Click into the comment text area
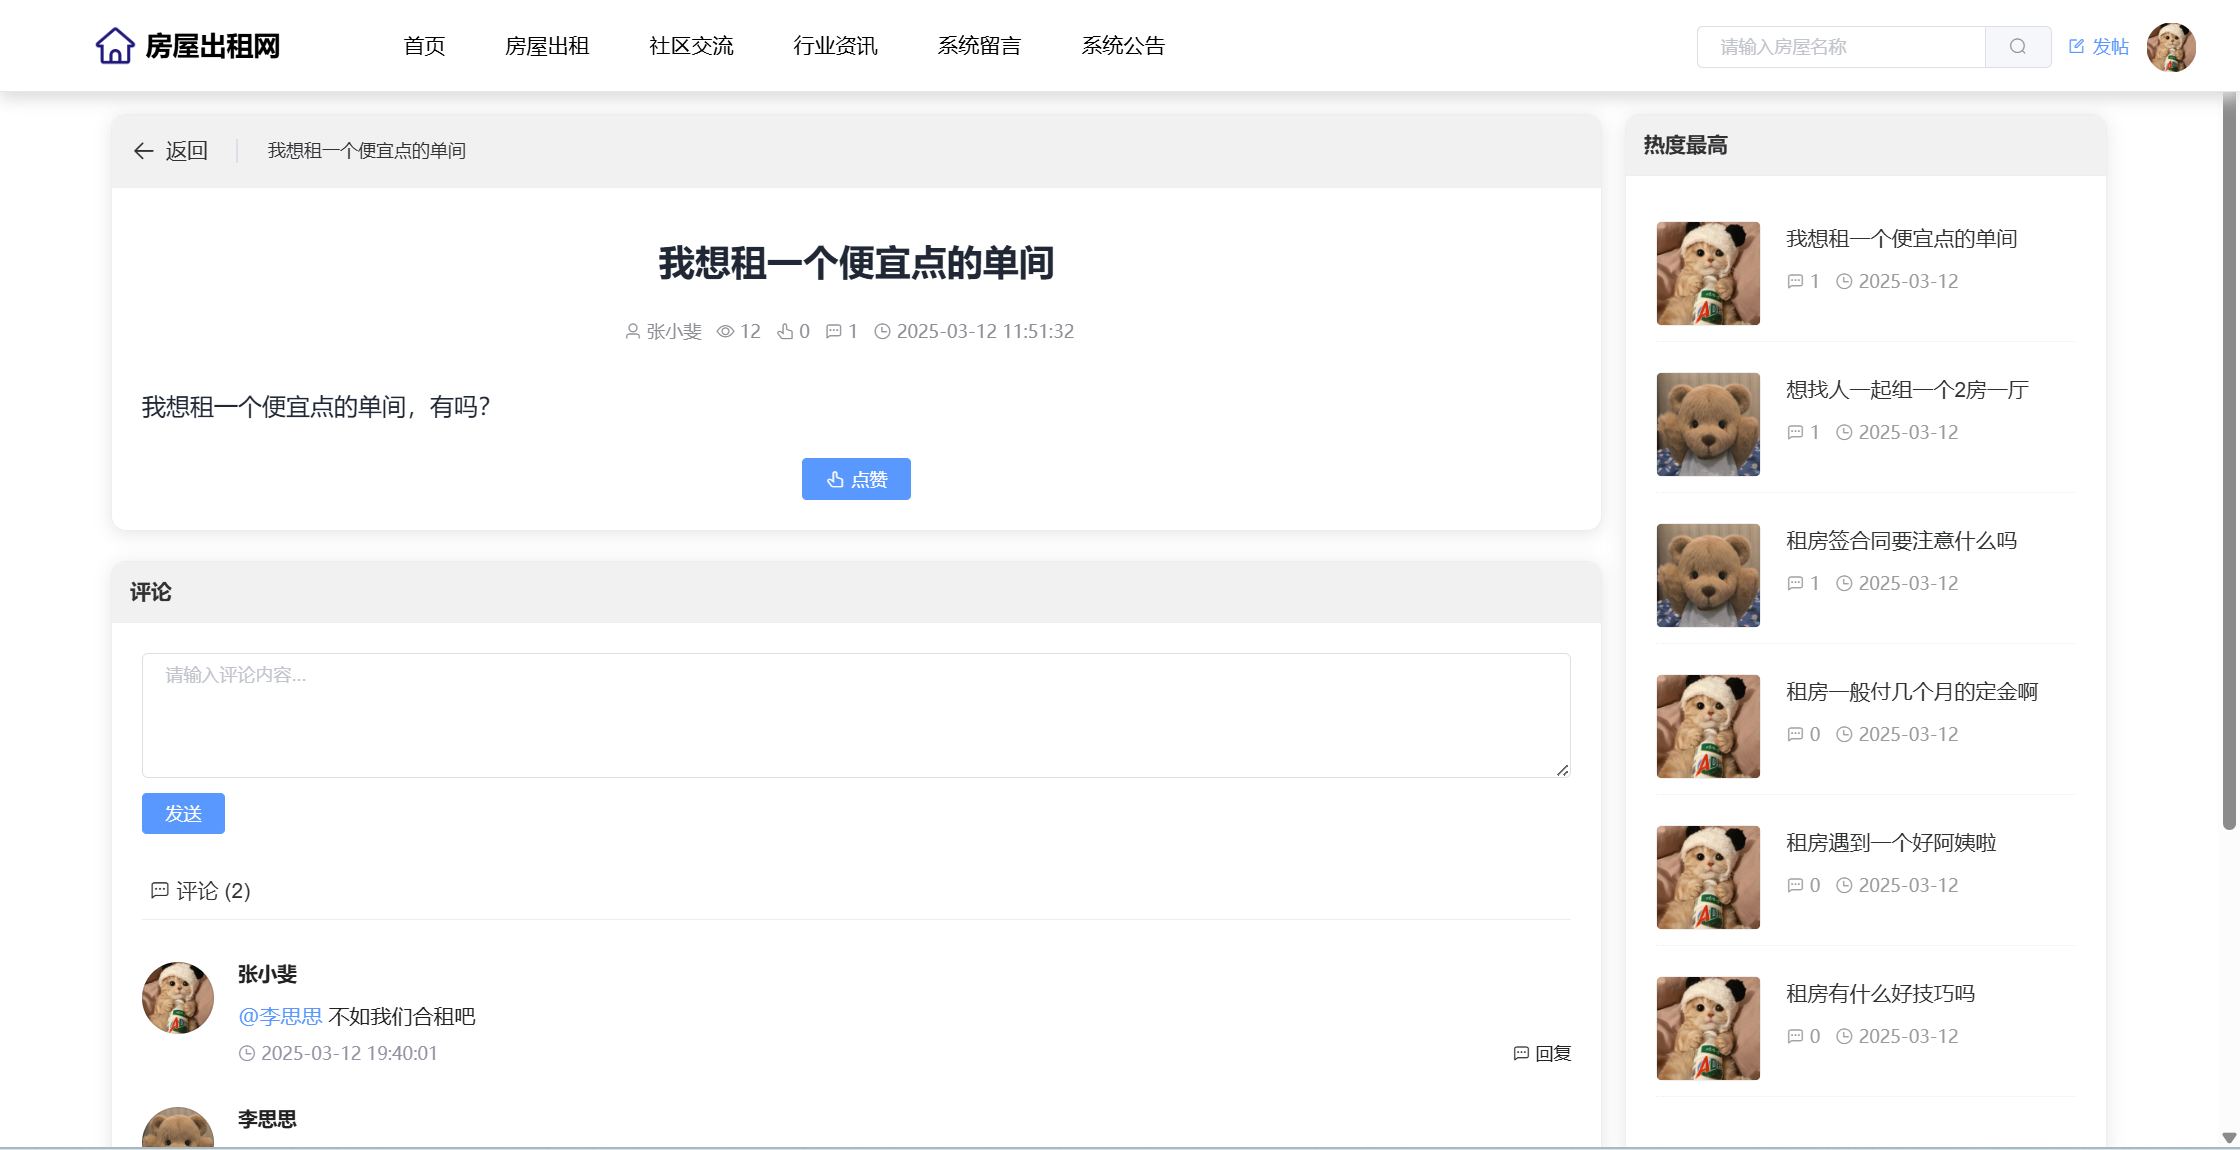2240x1150 pixels. [x=855, y=715]
